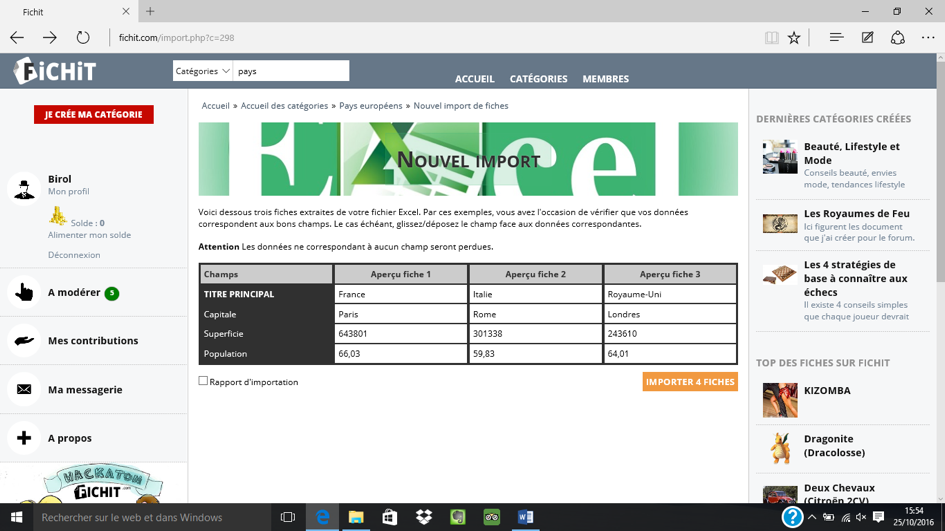Click the Déconnexion link

click(x=74, y=255)
